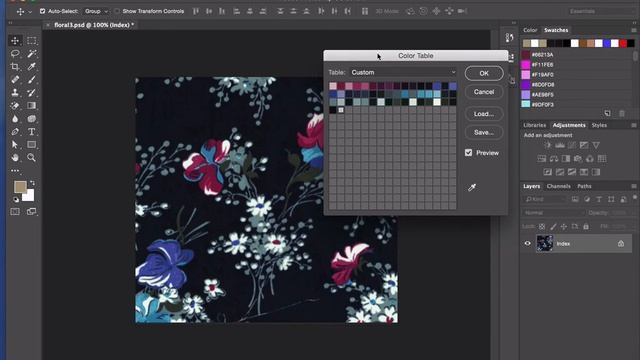Open the Swatches panel options menu

coord(633,30)
